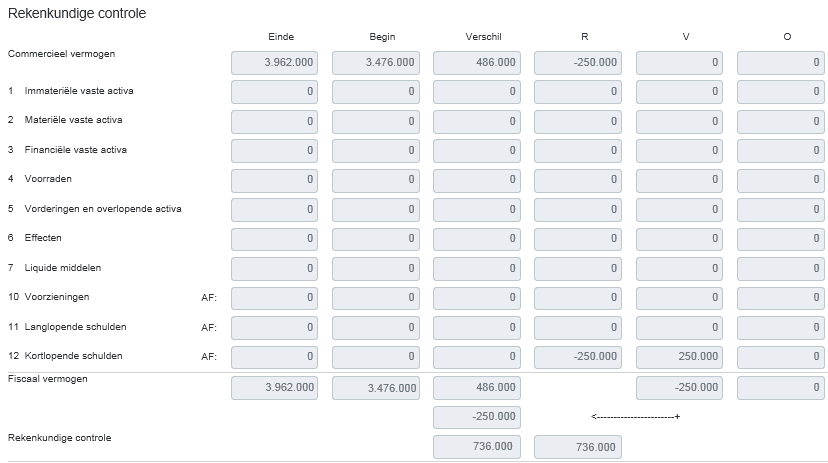Click Rekenkundige controle left 736.000 field
The width and height of the screenshot is (828, 463).
pos(477,447)
